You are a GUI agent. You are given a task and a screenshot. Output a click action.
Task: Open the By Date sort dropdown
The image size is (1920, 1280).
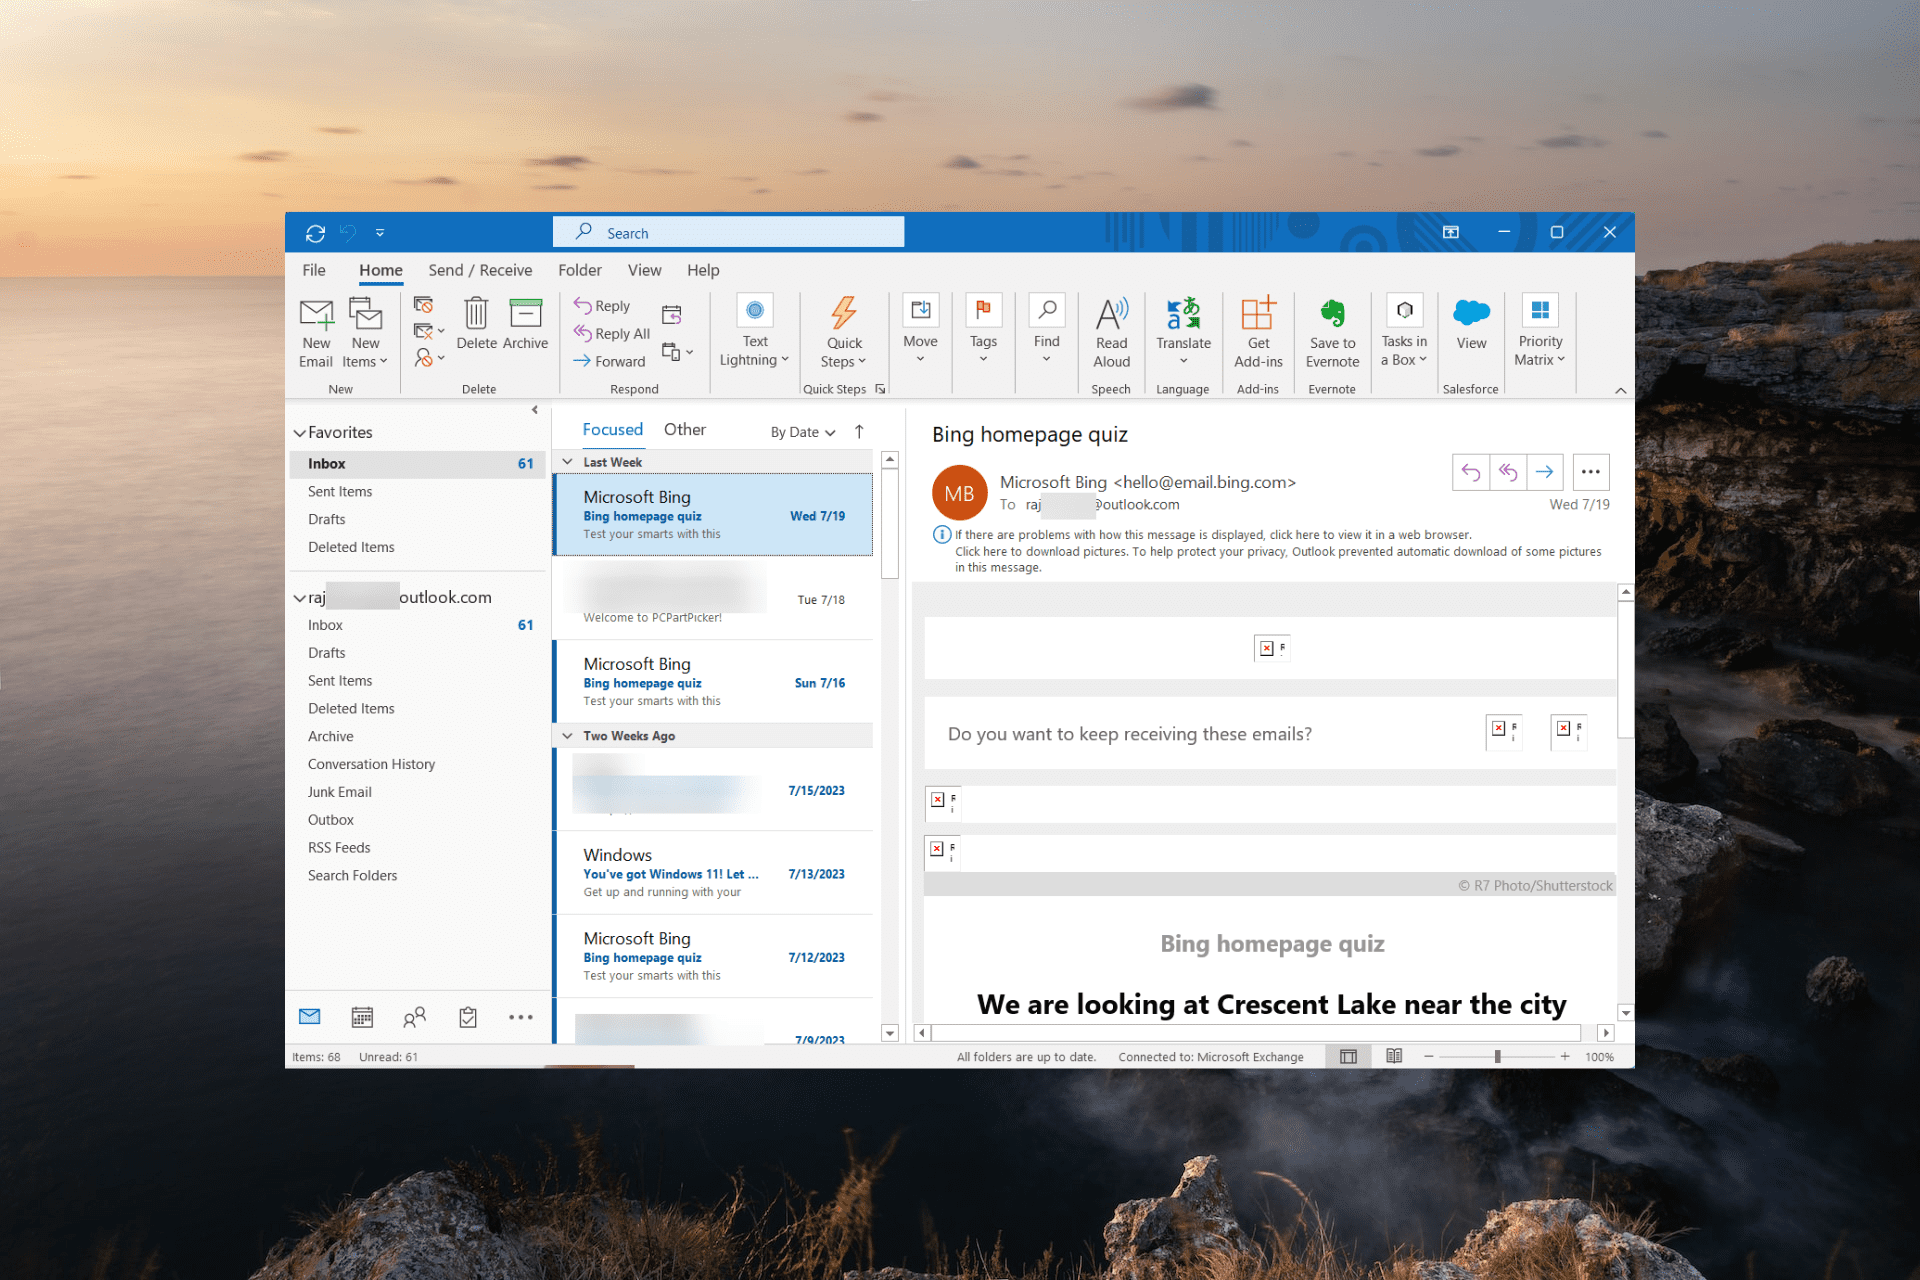point(802,432)
